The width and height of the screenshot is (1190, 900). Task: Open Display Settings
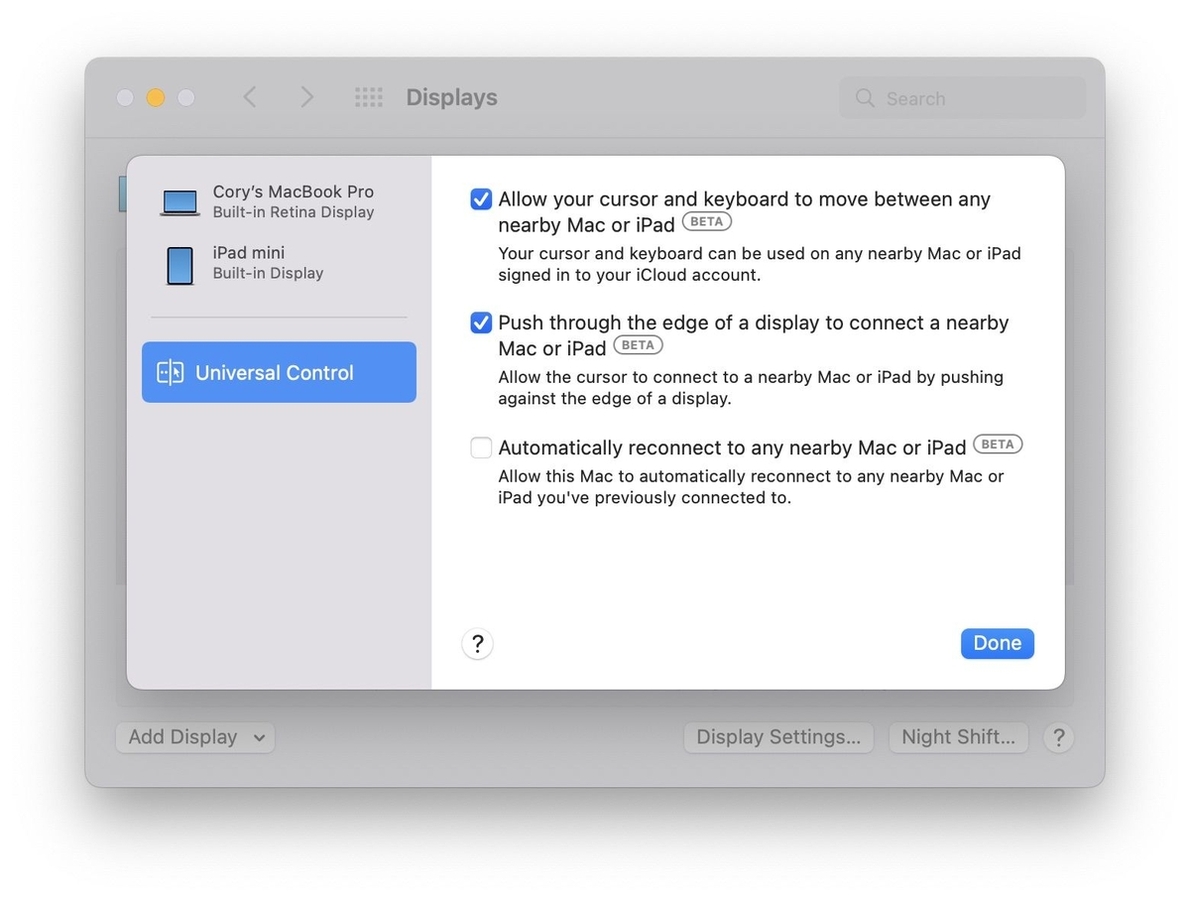coord(778,737)
